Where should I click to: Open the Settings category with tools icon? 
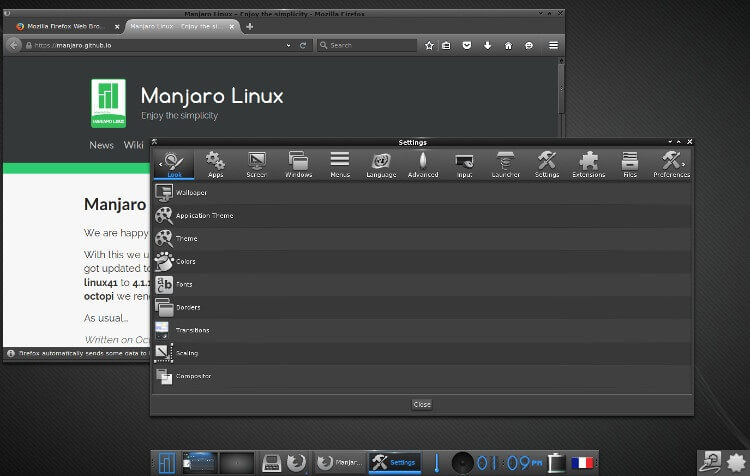547,164
